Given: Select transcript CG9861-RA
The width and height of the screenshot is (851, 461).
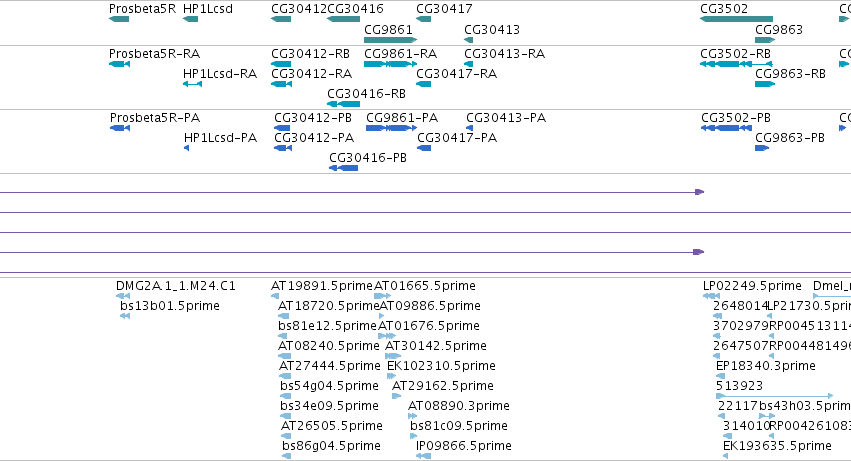Looking at the screenshot, I should (x=401, y=54).
